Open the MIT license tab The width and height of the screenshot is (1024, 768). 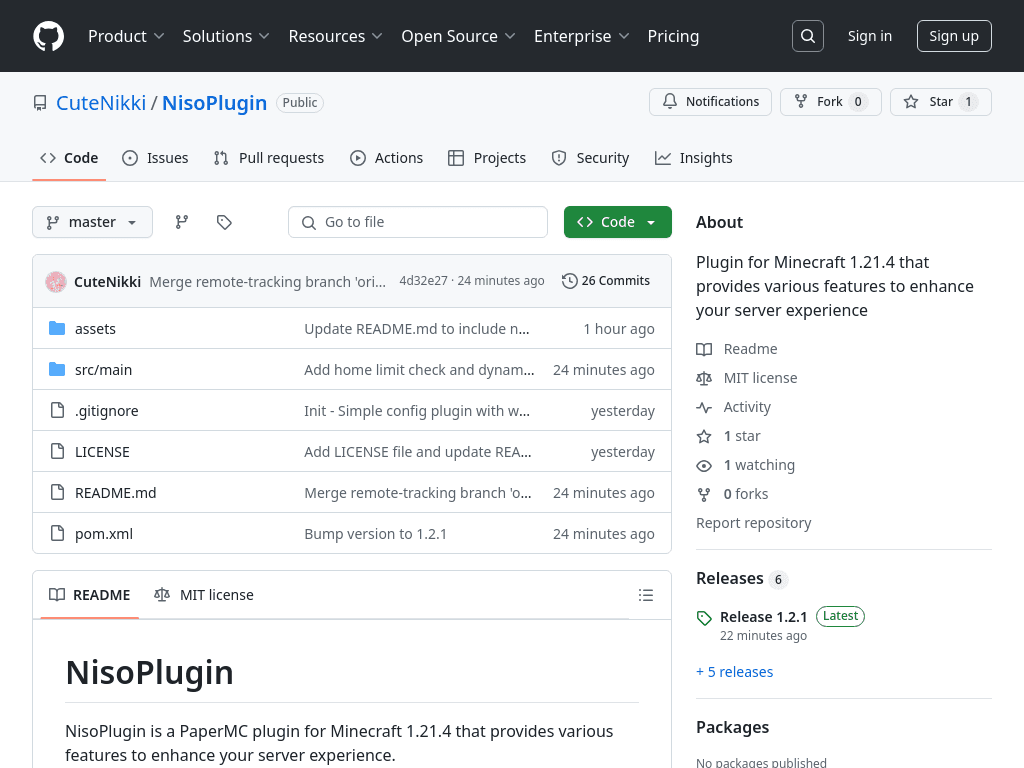pyautogui.click(x=204, y=595)
